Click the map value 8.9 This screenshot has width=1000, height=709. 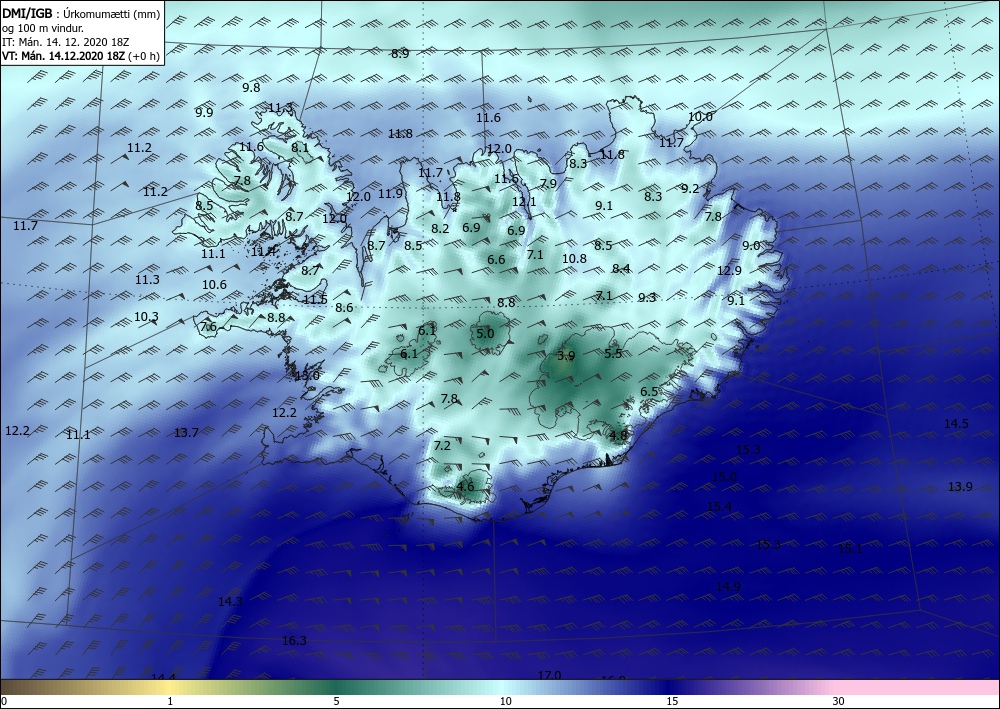coord(401,54)
